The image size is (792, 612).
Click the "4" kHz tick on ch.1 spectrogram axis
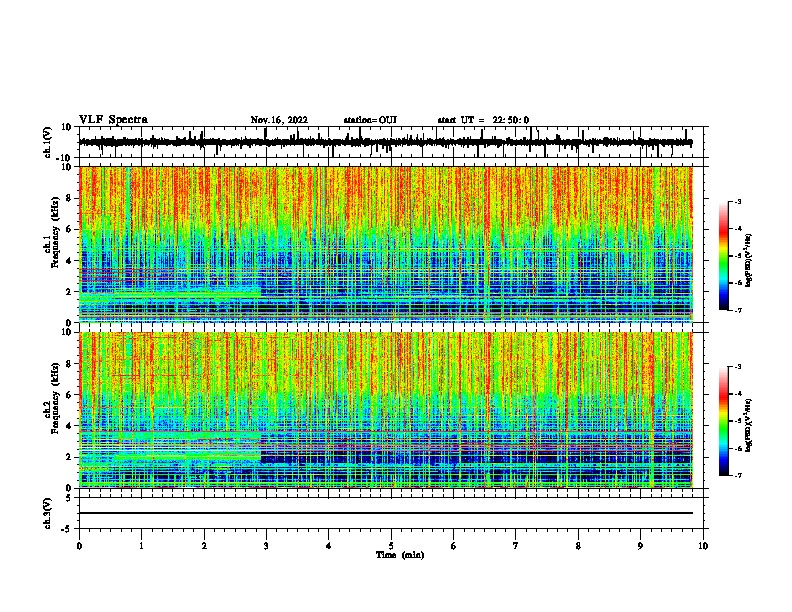(69, 261)
